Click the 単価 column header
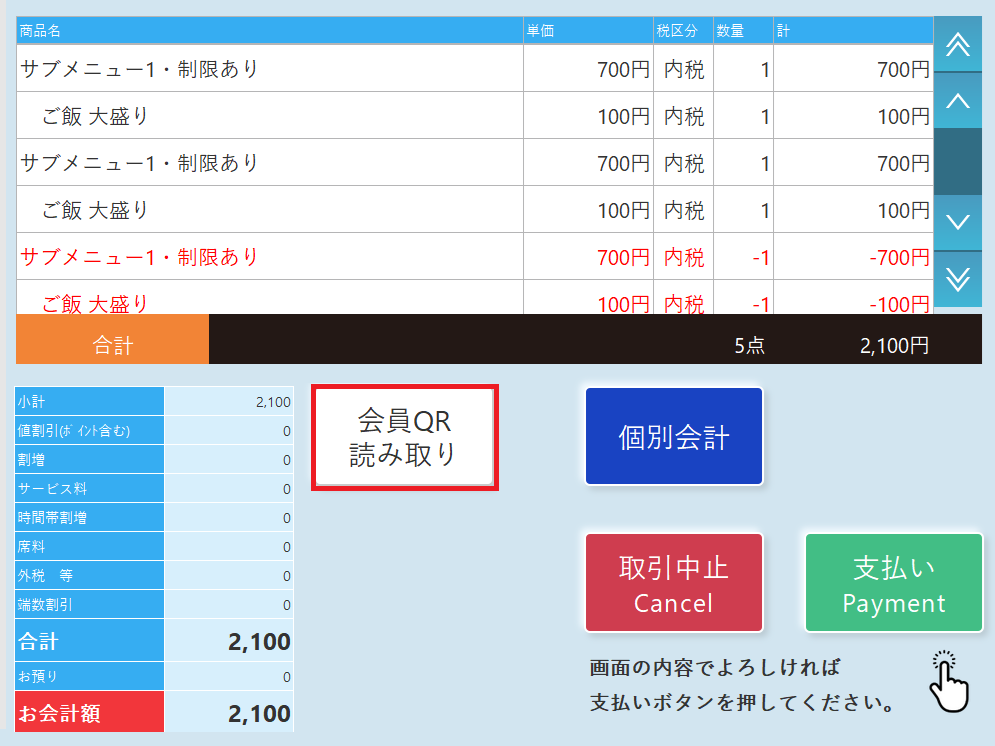Viewport: 995px width, 746px height. 588,30
